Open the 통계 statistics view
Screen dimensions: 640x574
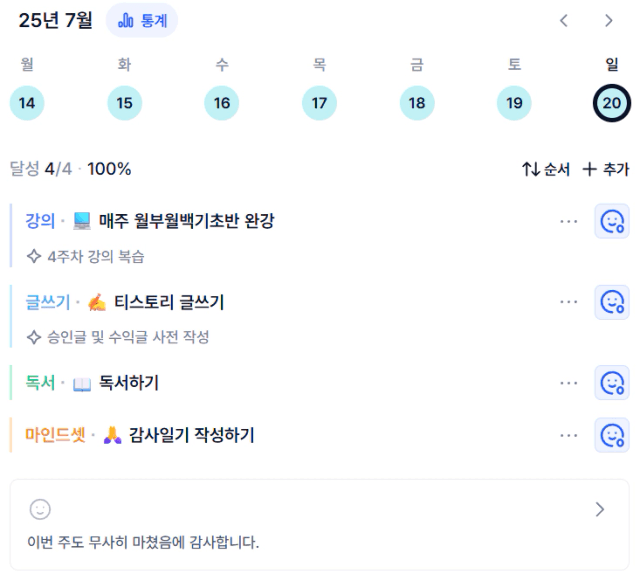[x=142, y=20]
